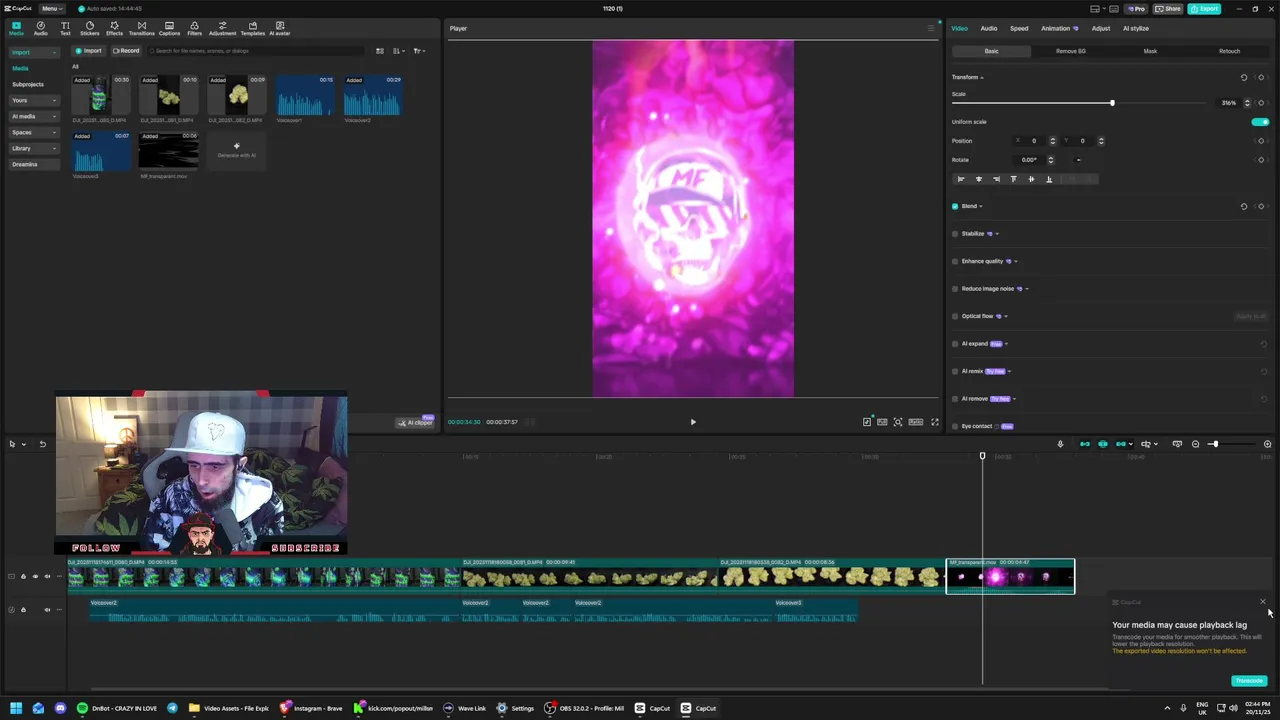This screenshot has height=720, width=1280.
Task: Enable the AI expand checkbox
Action: point(955,344)
